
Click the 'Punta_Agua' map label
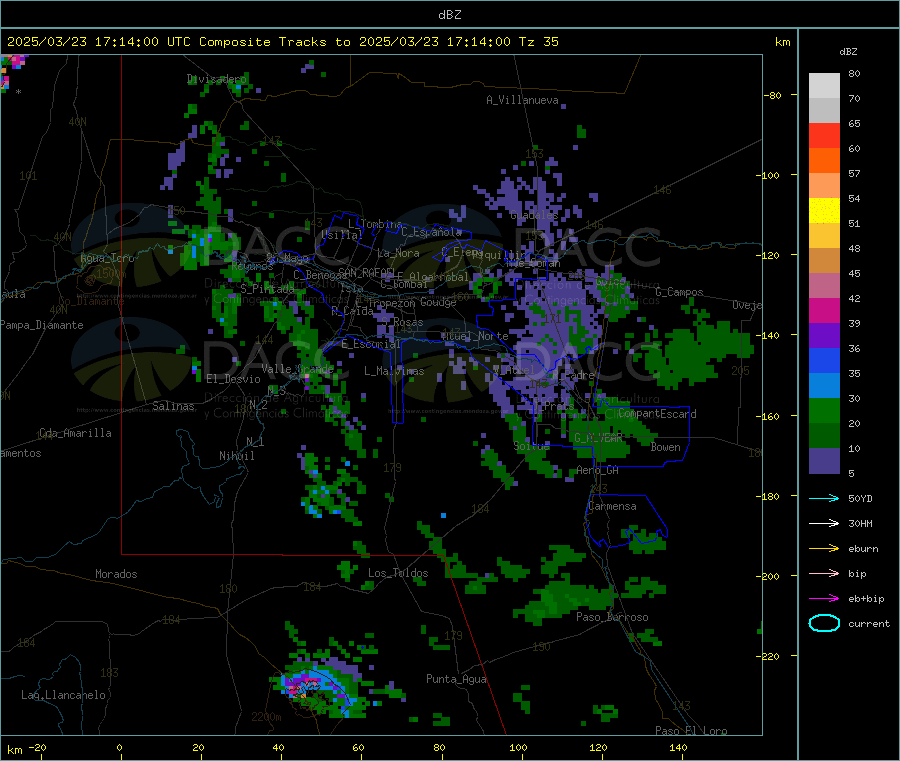tap(456, 679)
